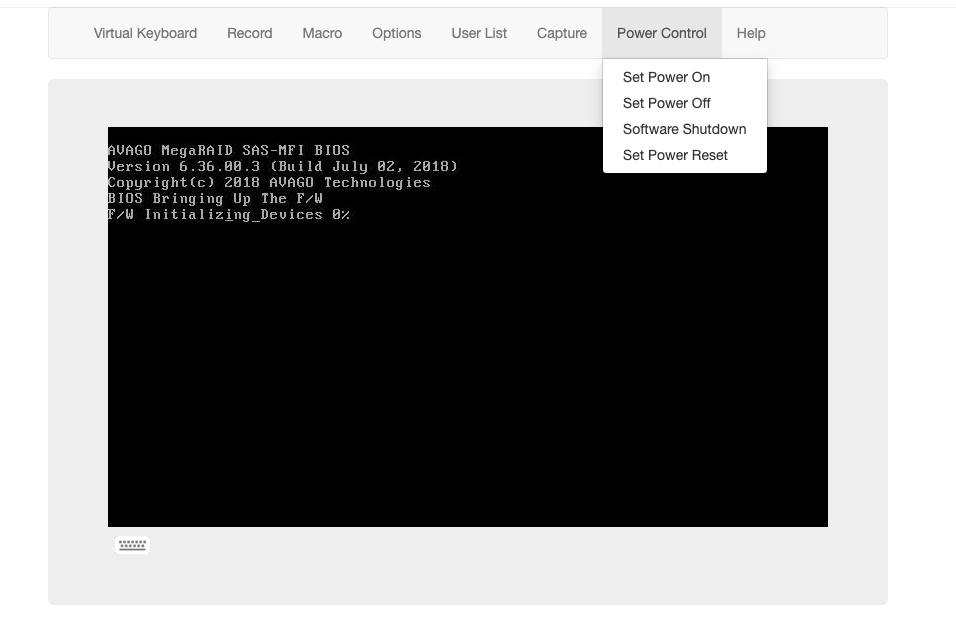Open the Help menu

750,33
